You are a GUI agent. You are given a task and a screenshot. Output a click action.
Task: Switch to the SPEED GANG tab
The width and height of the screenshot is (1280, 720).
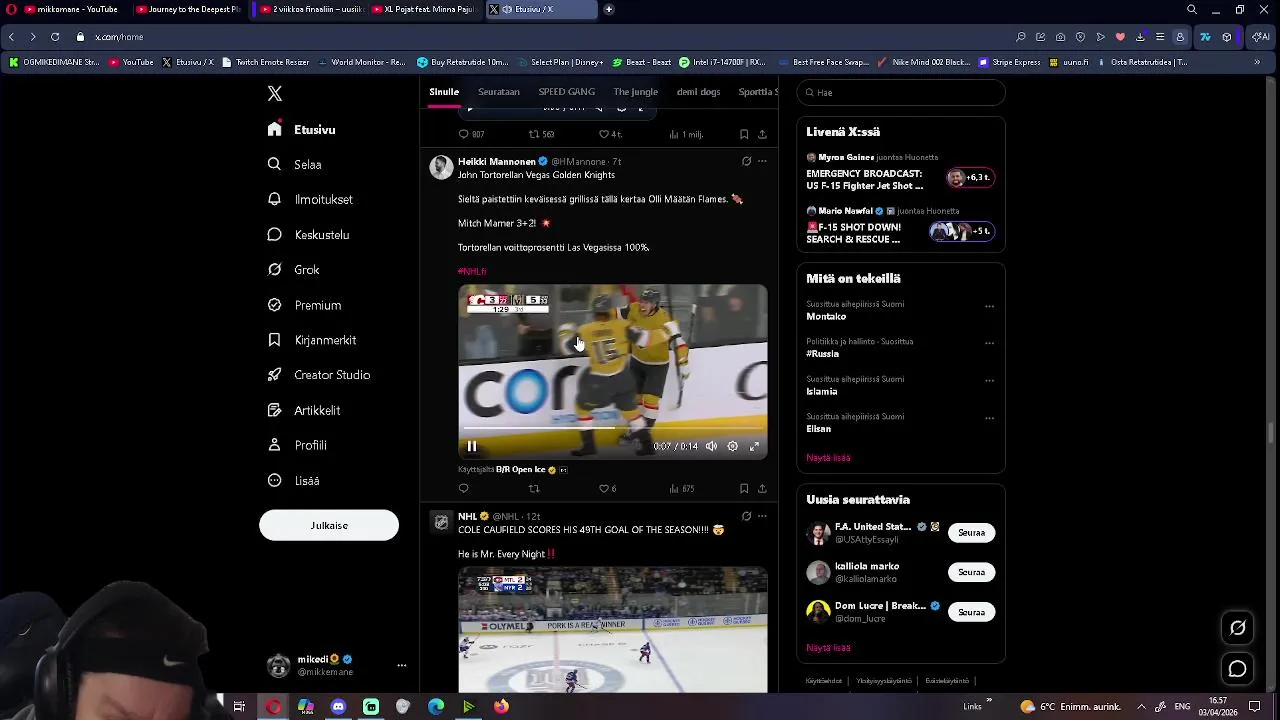point(566,92)
